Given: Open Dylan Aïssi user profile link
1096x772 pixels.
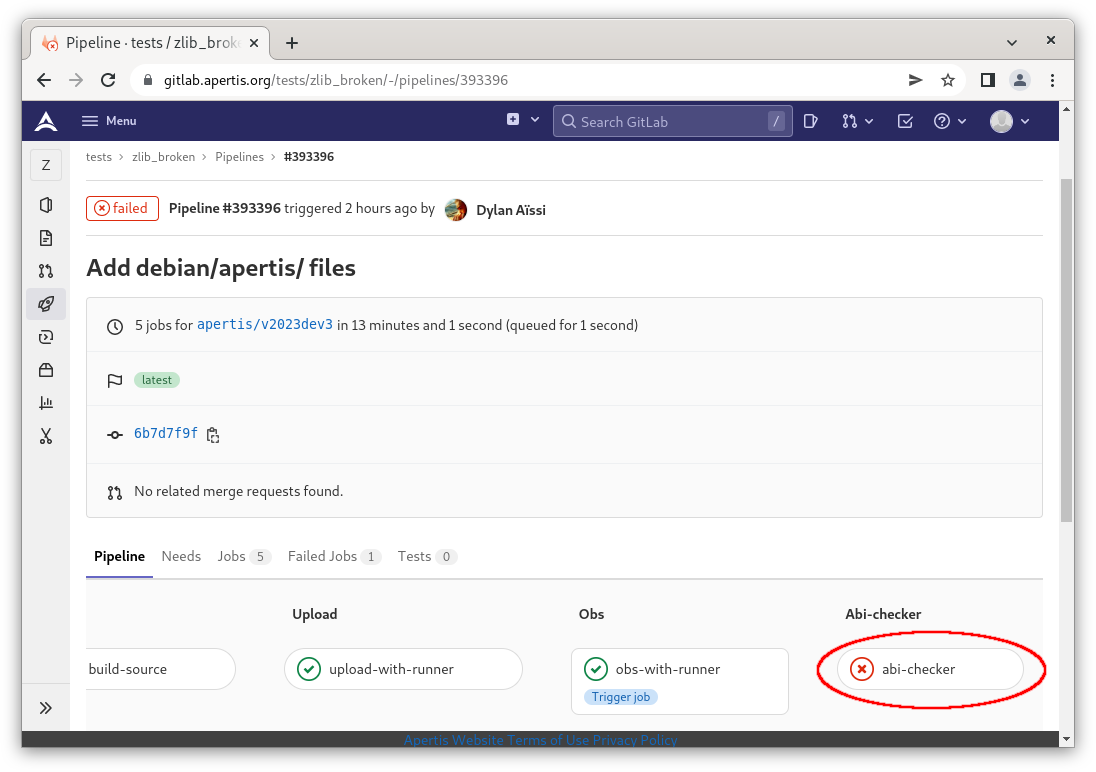Looking at the screenshot, I should point(510,210).
